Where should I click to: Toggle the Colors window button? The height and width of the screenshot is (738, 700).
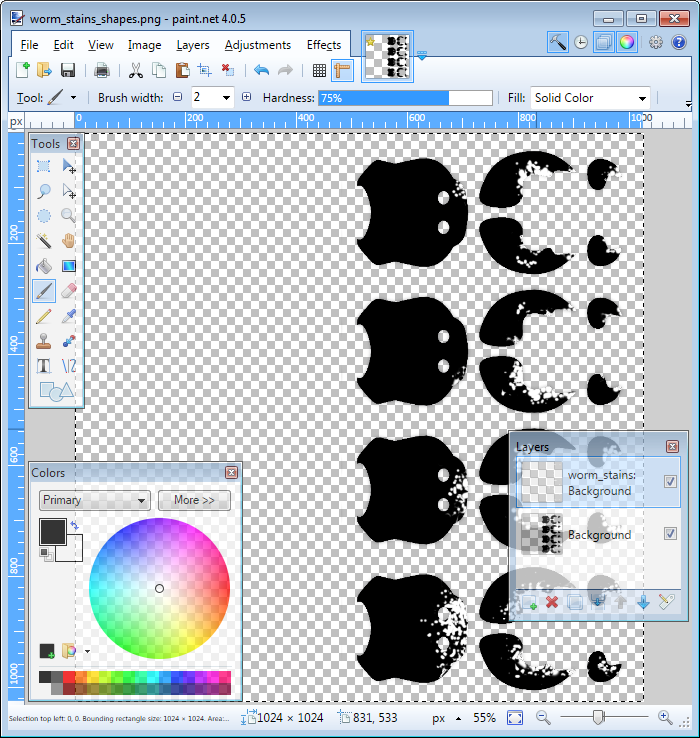pos(627,42)
